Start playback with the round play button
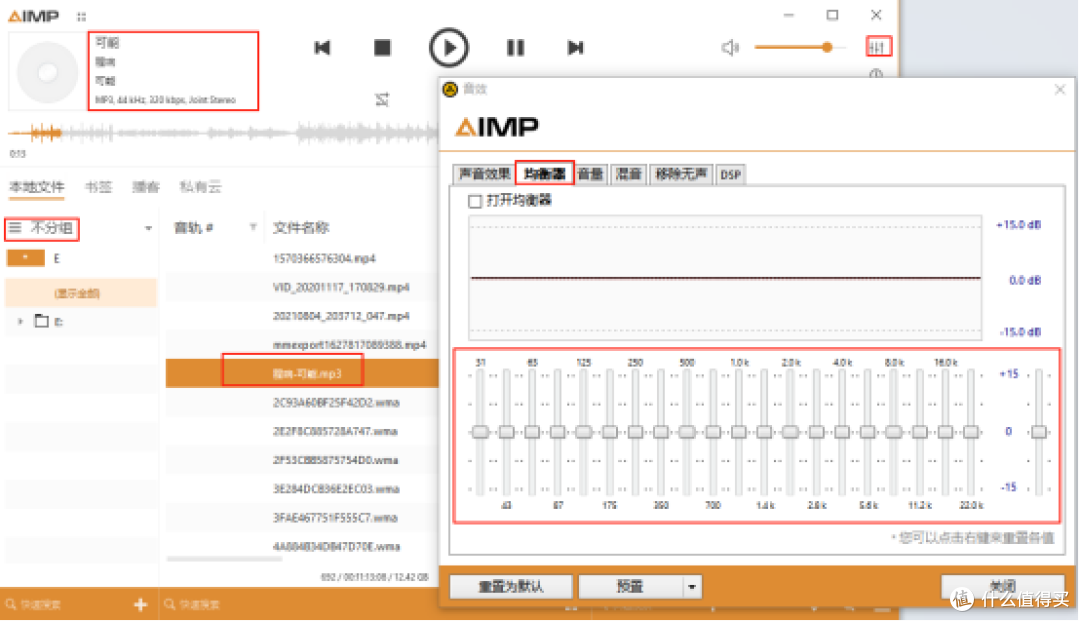This screenshot has height=622, width=1080. 448,48
